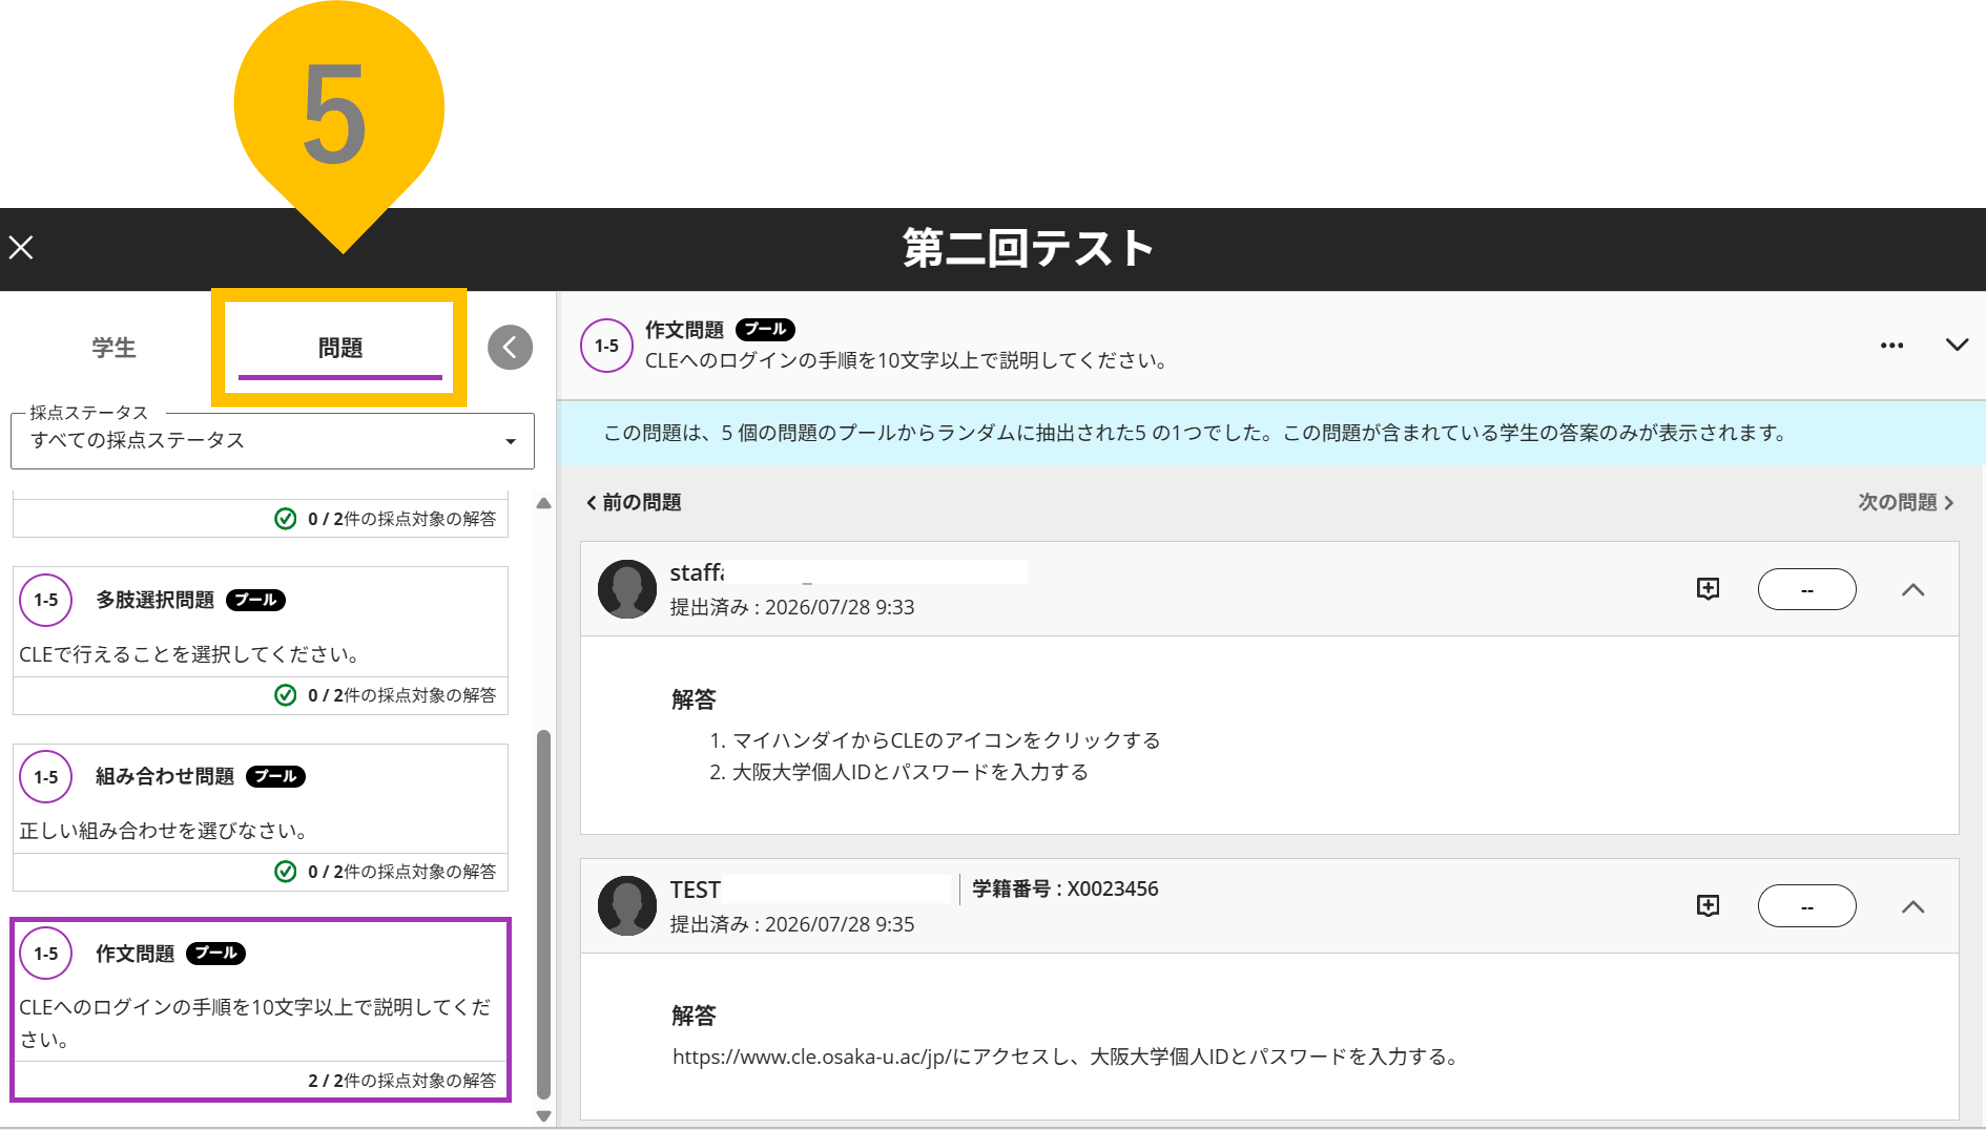
Task: Close the 第二回テスト grading view
Action: (21, 247)
